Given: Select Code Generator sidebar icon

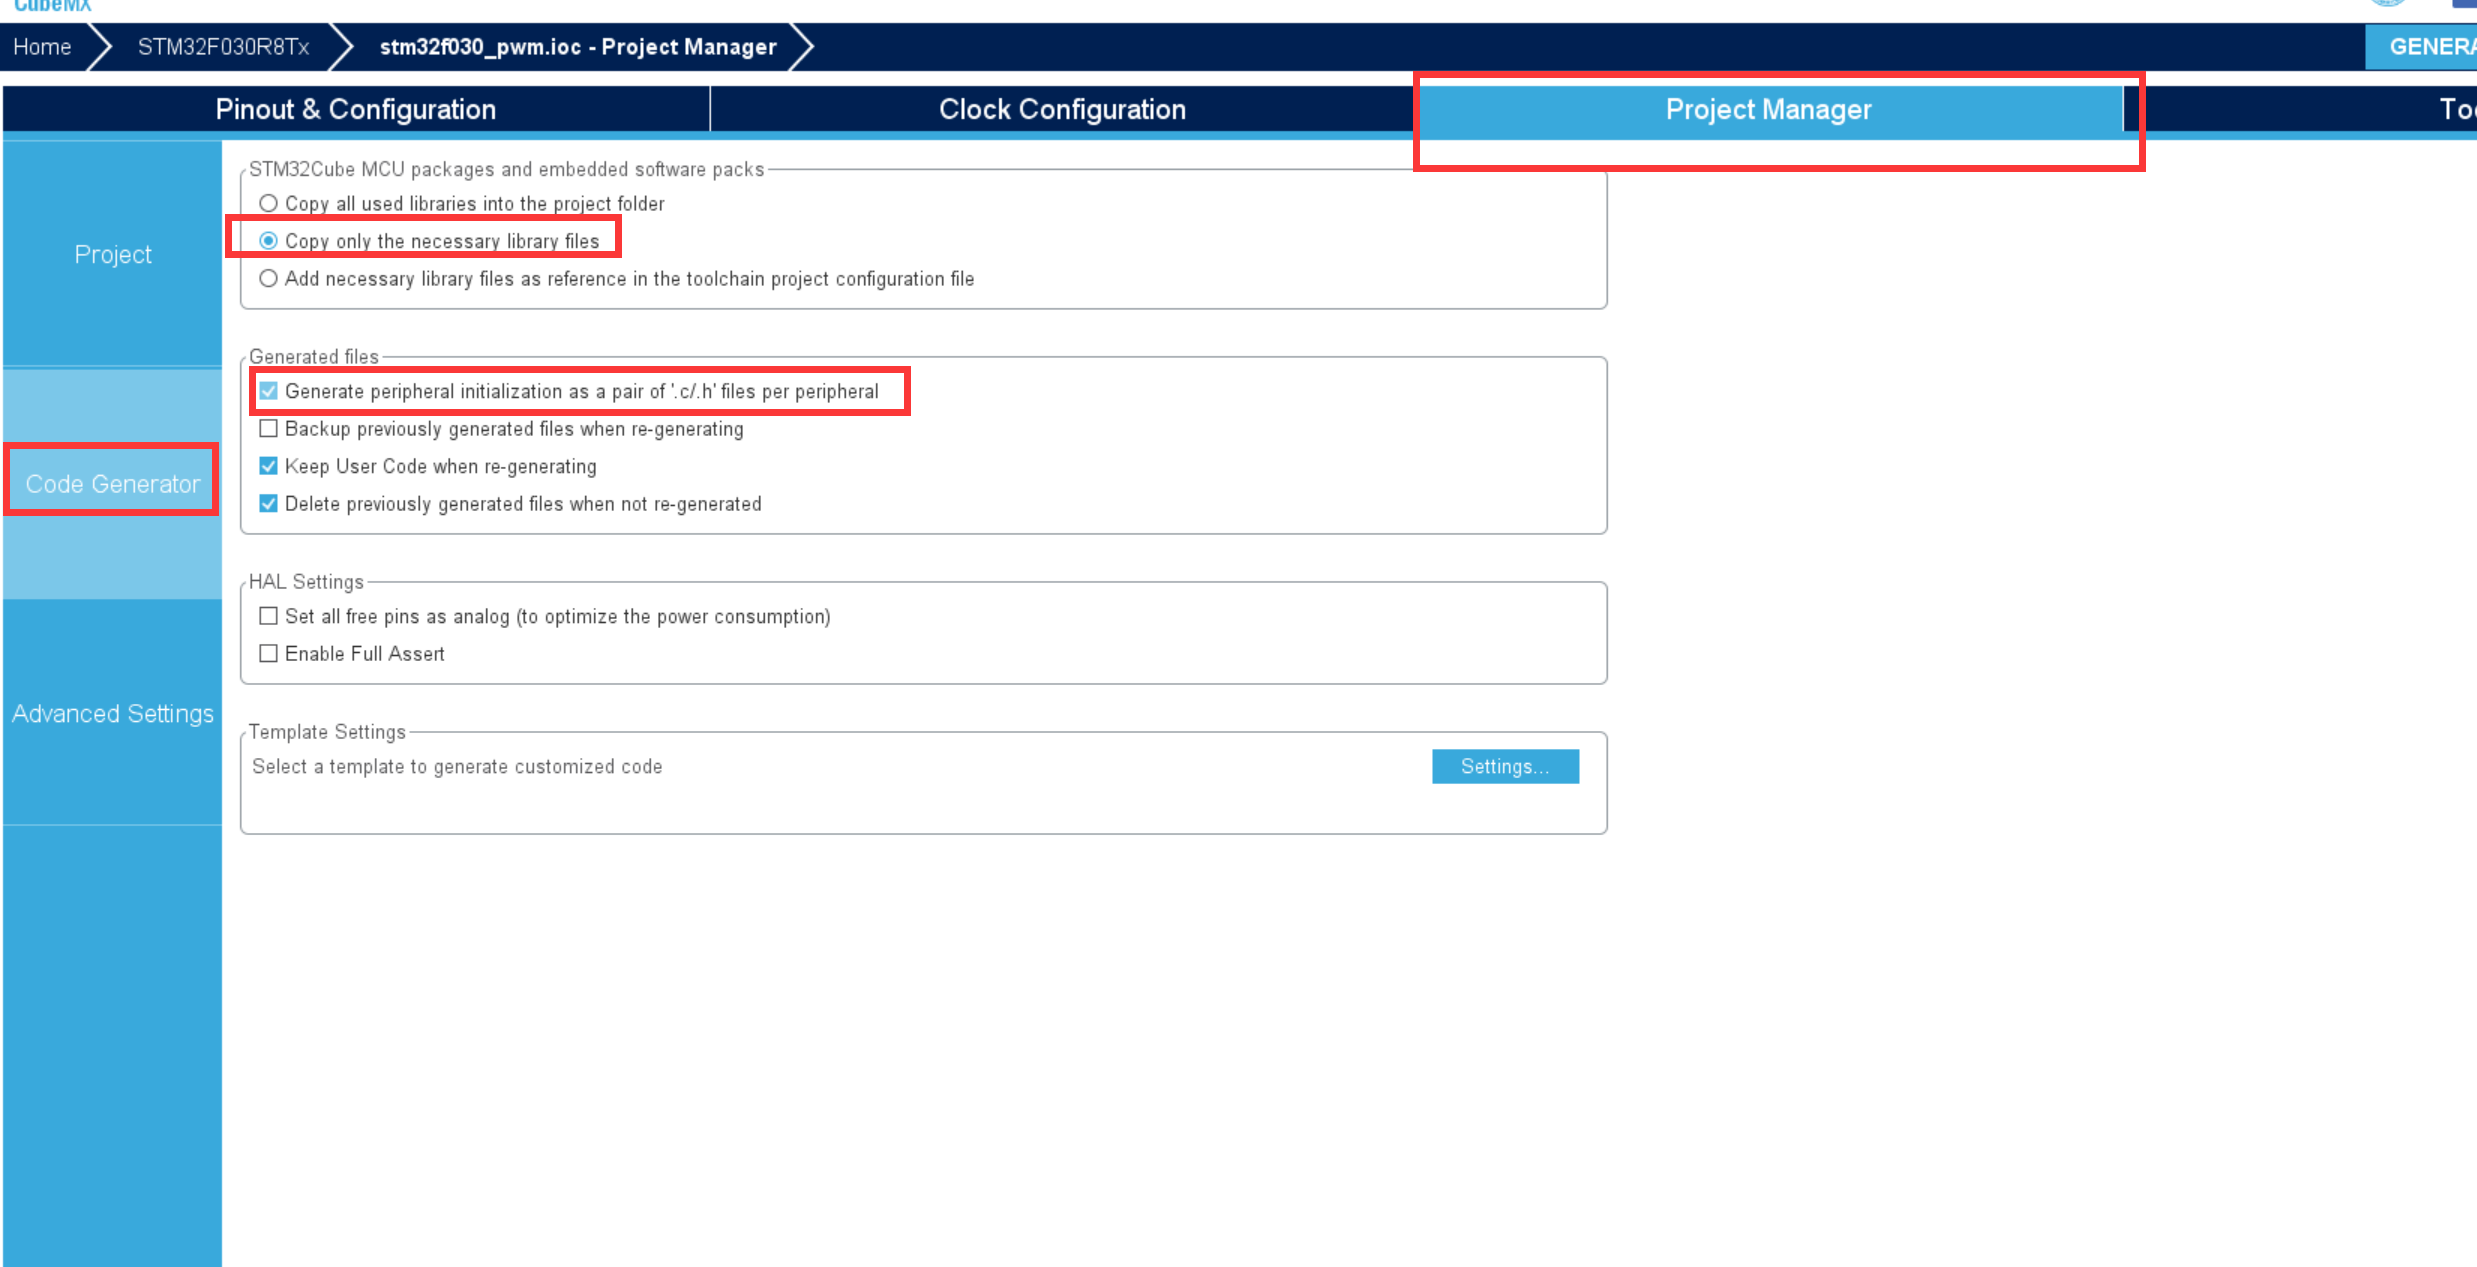Looking at the screenshot, I should [115, 480].
